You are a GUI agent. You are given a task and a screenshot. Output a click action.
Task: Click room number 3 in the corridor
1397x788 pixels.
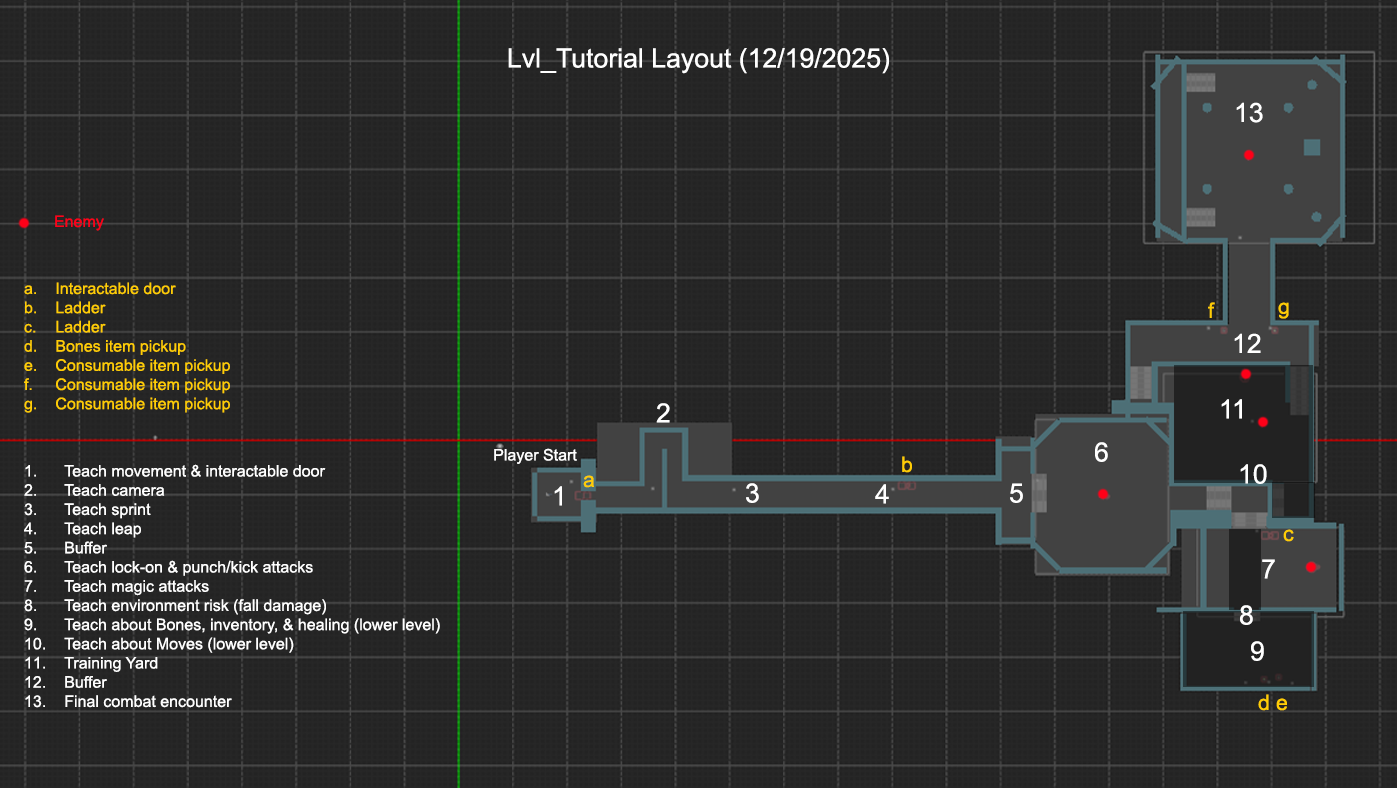pyautogui.click(x=752, y=493)
